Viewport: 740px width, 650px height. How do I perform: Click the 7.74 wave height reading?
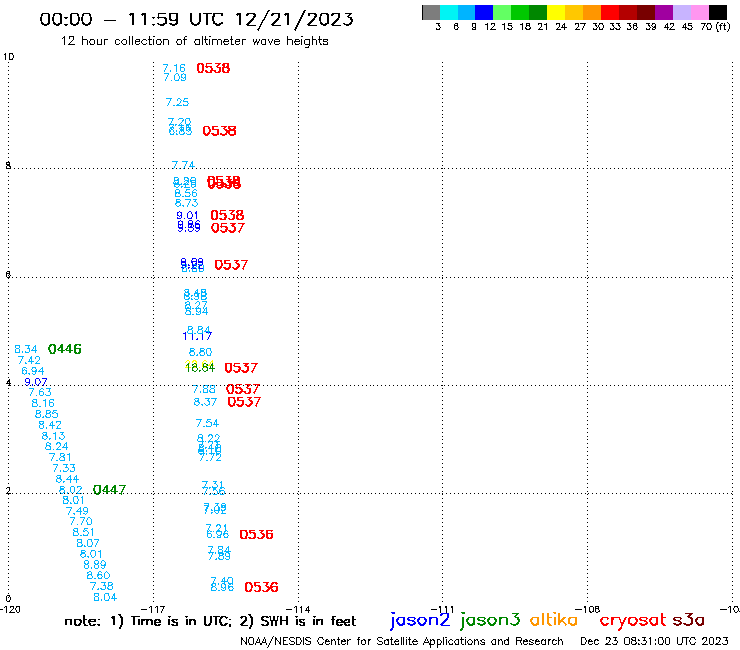pos(183,165)
